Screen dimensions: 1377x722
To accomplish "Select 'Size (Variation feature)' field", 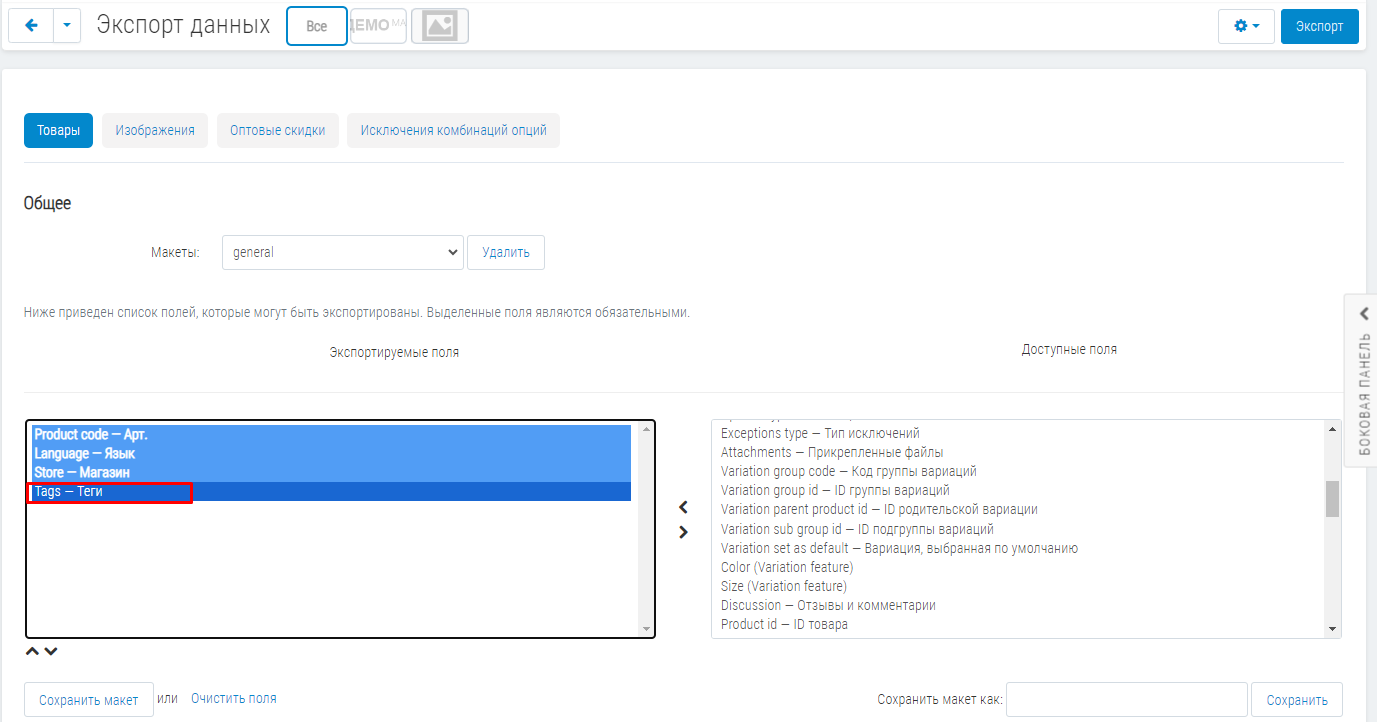I will point(1018,586).
